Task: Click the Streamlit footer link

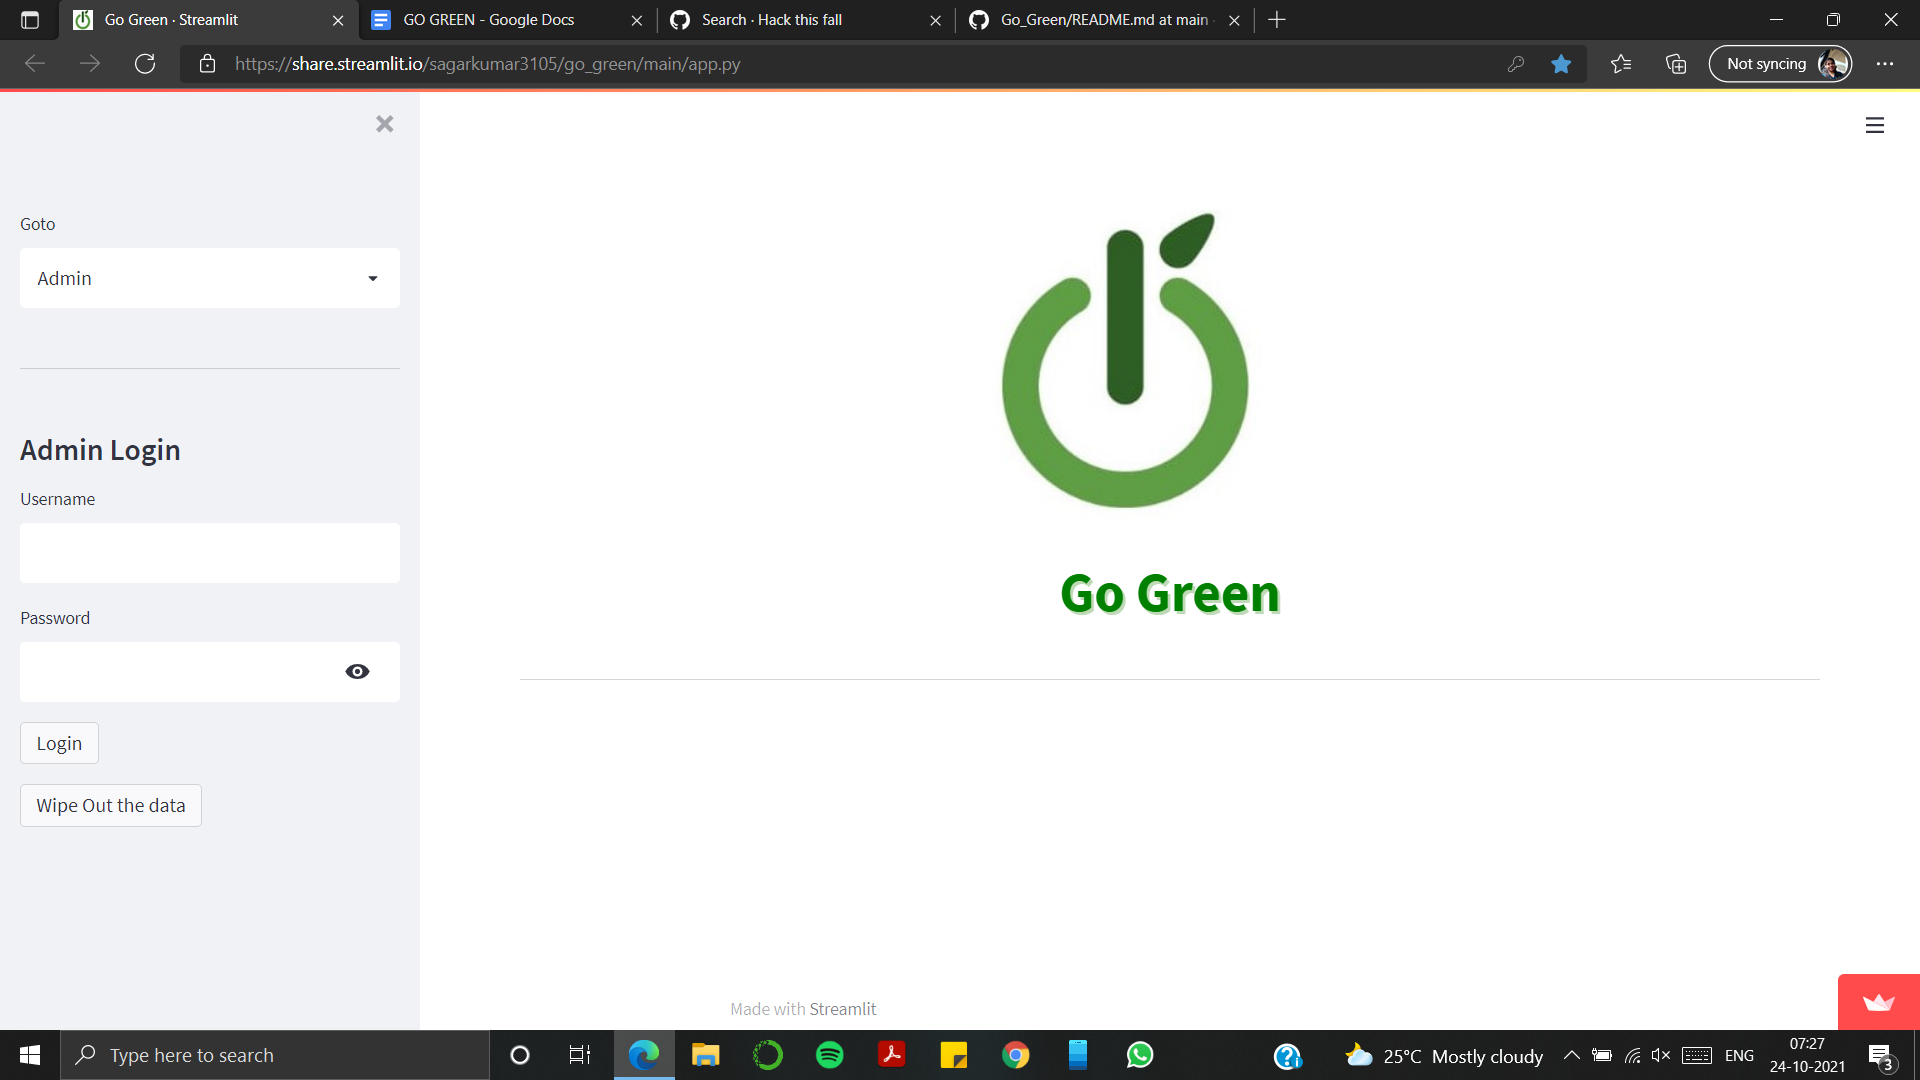Action: pos(842,1009)
